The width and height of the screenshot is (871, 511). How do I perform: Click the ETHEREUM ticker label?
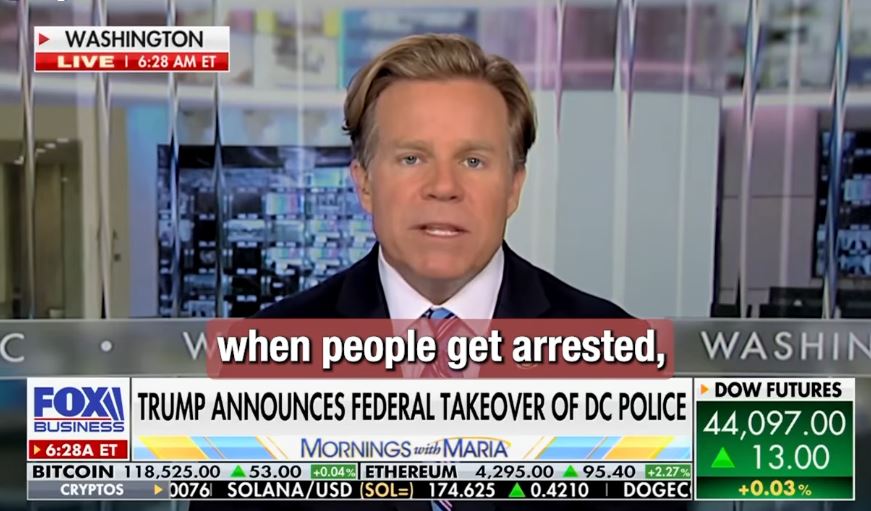click(x=411, y=472)
